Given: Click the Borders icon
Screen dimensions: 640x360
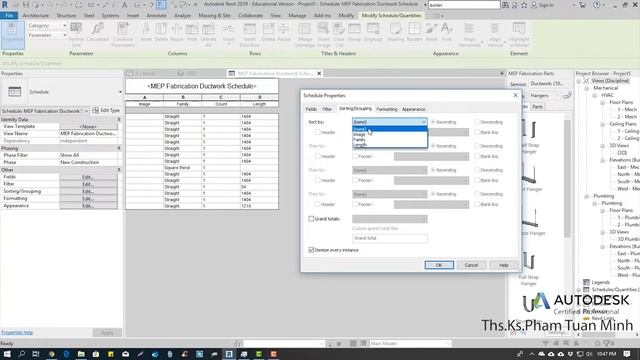Looking at the screenshot, I should pyautogui.click(x=414, y=32).
